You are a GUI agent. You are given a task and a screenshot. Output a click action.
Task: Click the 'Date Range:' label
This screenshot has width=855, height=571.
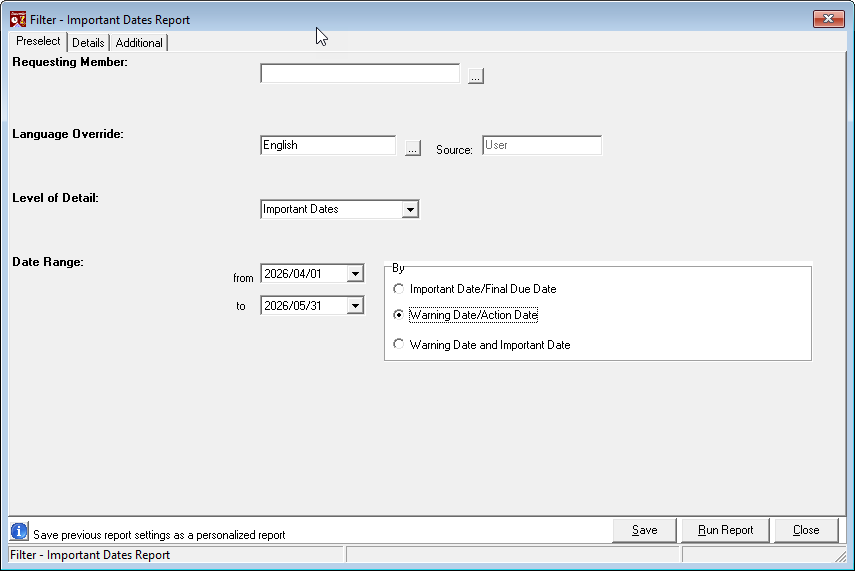click(48, 262)
